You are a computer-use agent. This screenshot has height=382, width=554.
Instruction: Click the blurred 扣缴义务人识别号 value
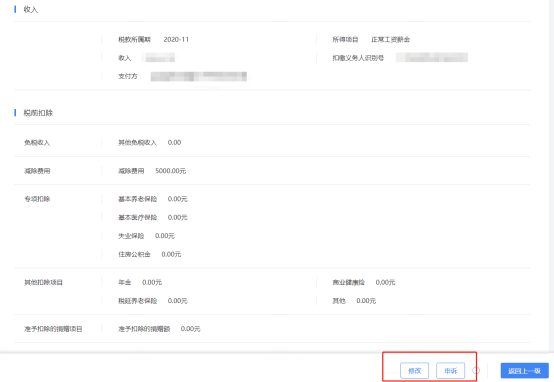click(432, 58)
